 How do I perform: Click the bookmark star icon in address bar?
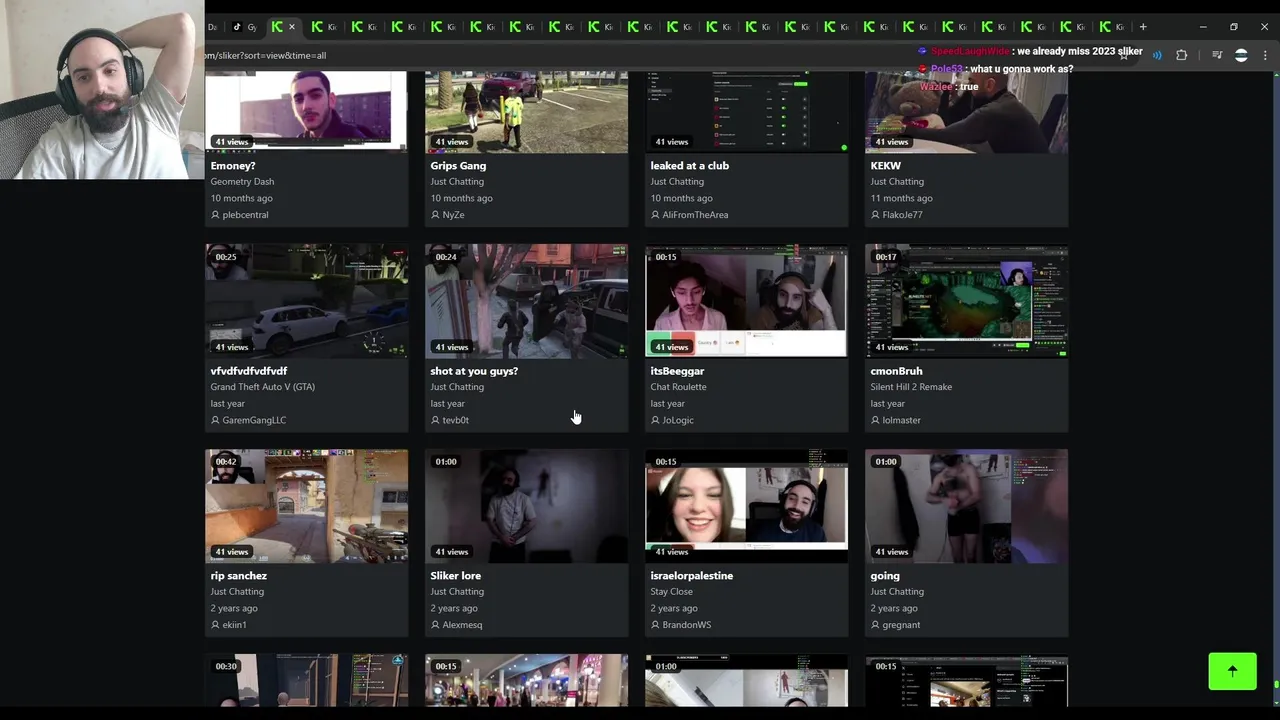click(x=1124, y=55)
